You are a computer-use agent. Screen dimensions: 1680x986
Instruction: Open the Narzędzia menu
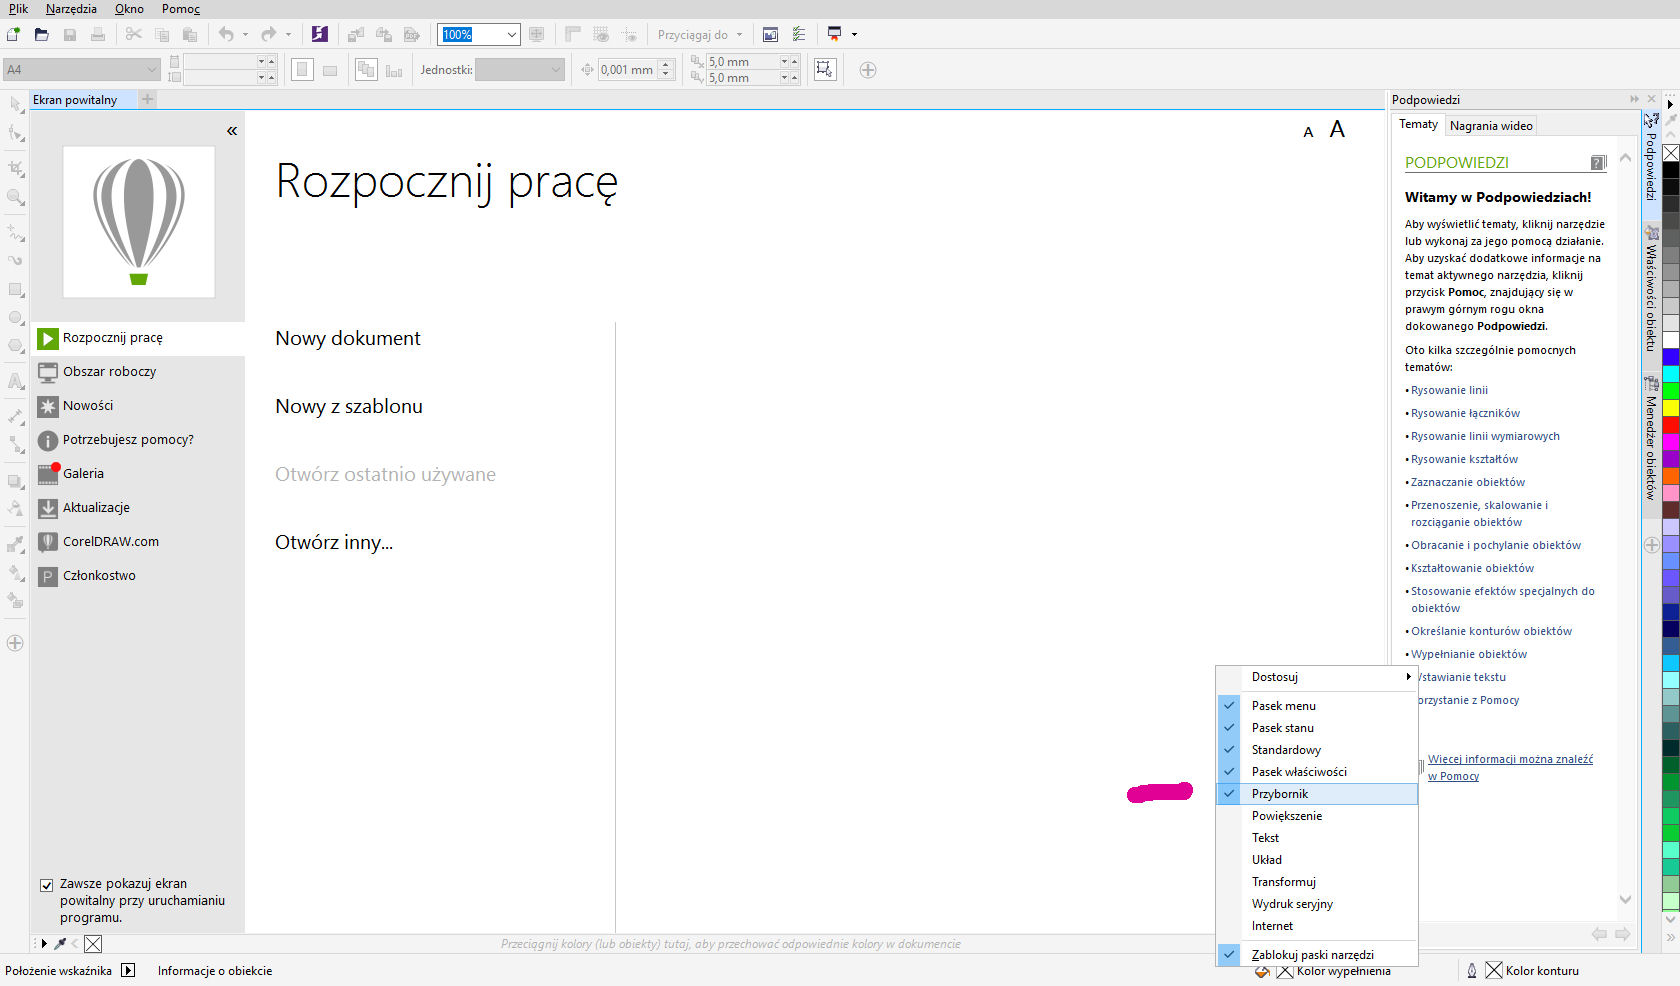coord(71,9)
